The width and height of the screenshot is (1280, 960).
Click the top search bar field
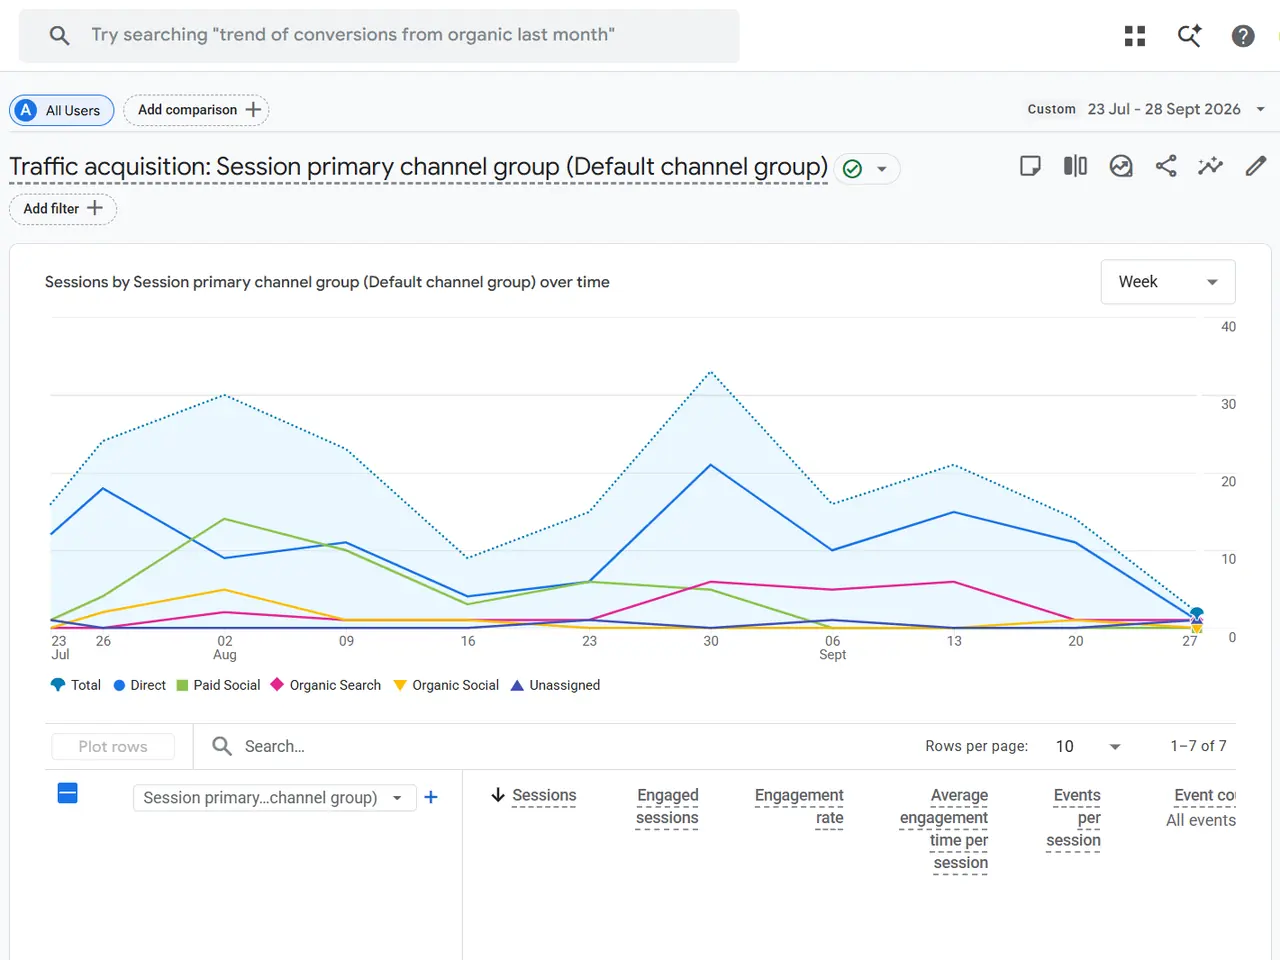(379, 36)
